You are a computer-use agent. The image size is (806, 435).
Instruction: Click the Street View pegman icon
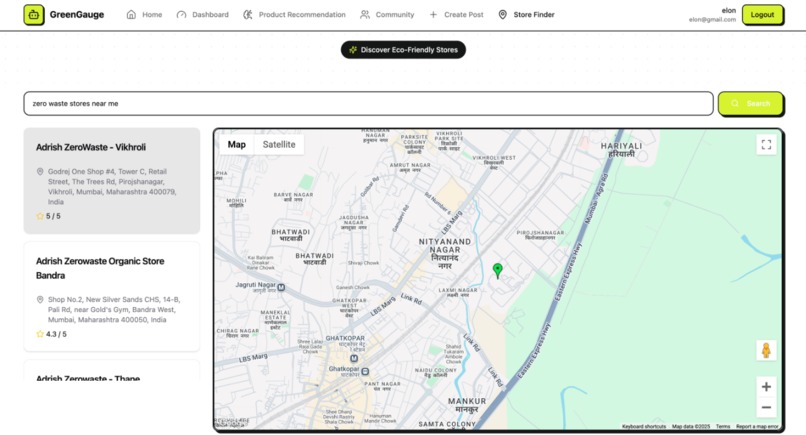click(x=766, y=350)
